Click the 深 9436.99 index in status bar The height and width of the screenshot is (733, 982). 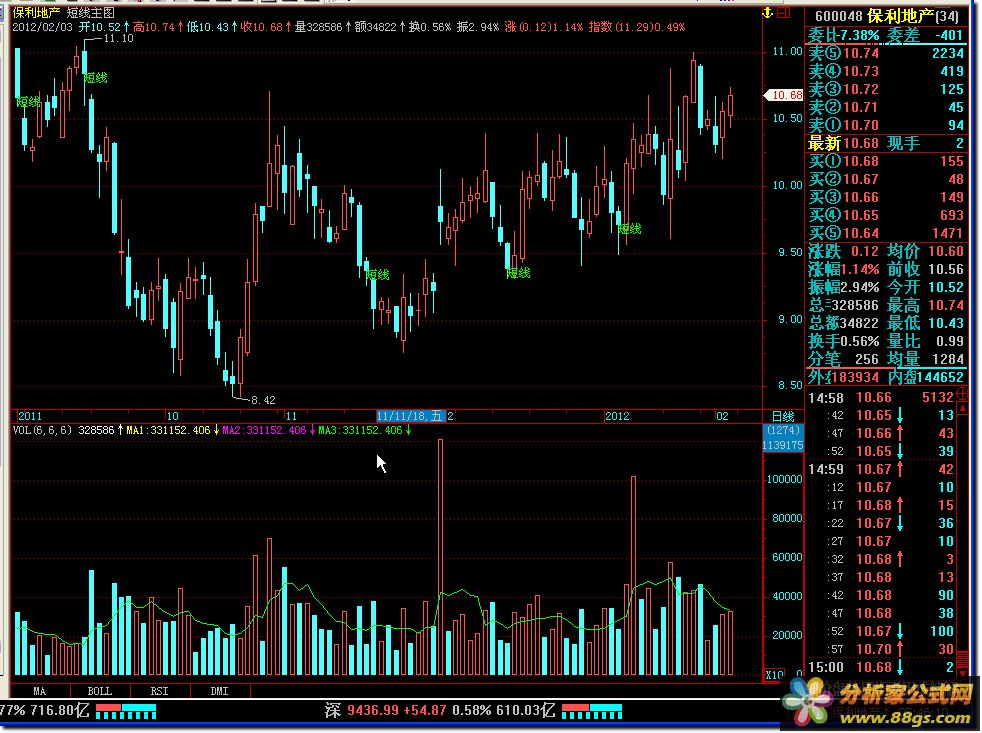(x=361, y=710)
